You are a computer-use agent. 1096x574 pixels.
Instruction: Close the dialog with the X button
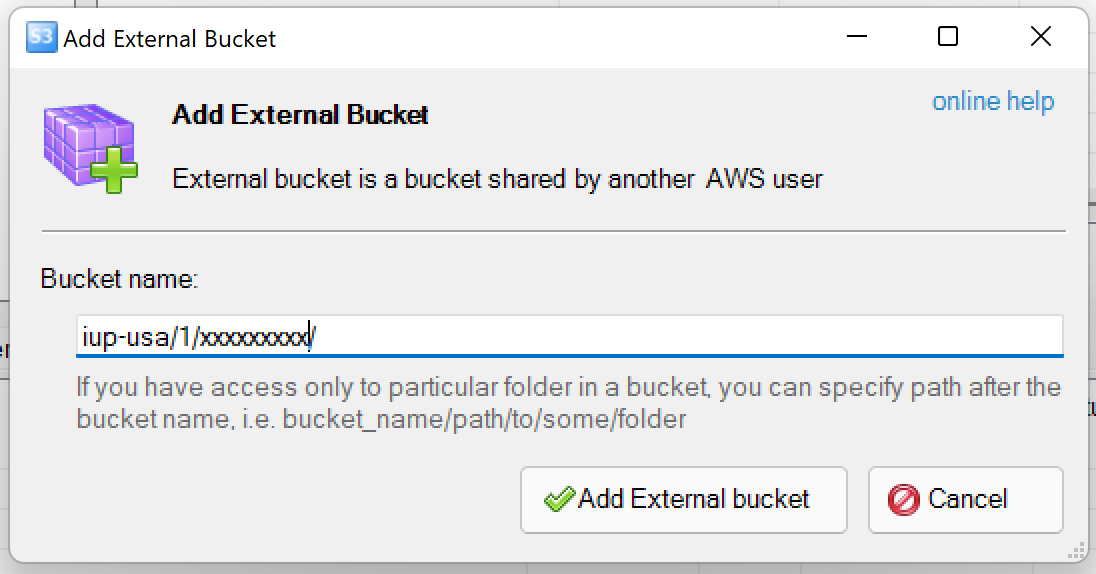pos(1040,38)
